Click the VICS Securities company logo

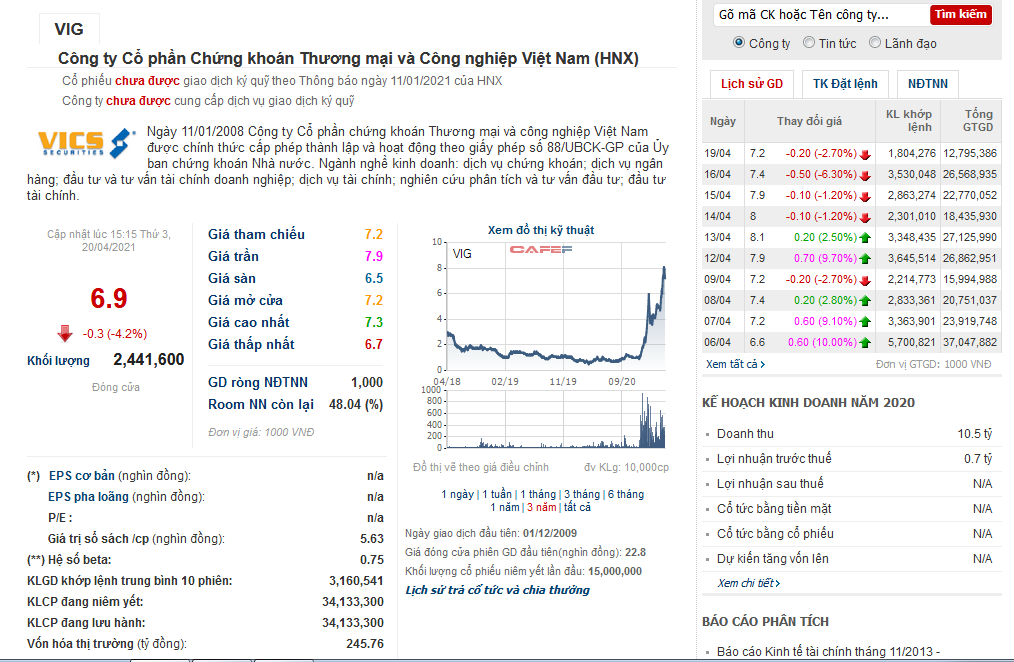coord(87,142)
